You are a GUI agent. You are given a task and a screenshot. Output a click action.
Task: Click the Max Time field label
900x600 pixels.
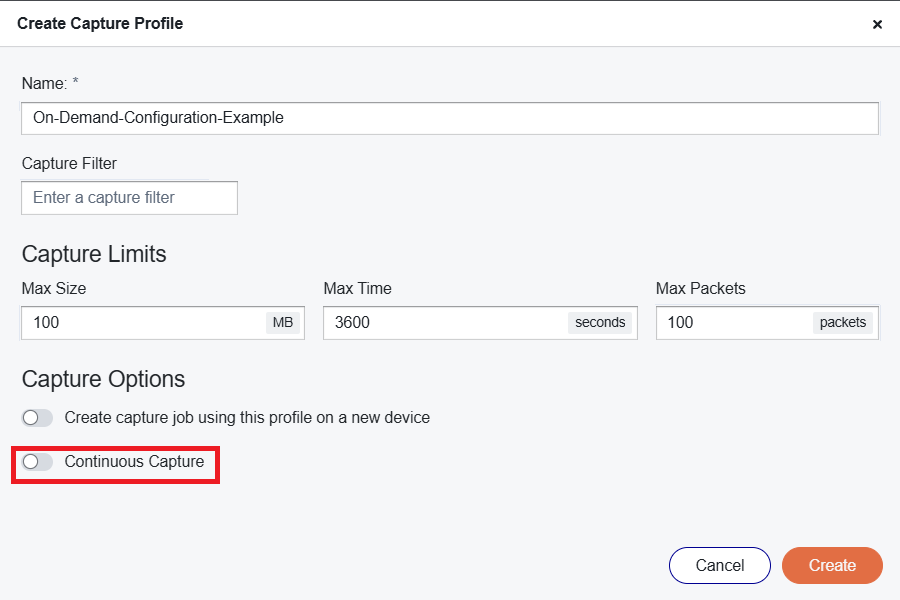click(x=357, y=288)
